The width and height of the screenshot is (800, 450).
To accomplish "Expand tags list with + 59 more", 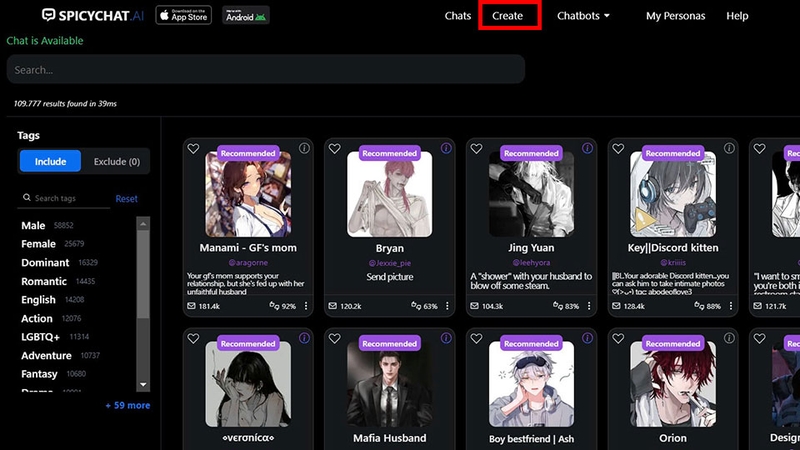I will tap(128, 406).
